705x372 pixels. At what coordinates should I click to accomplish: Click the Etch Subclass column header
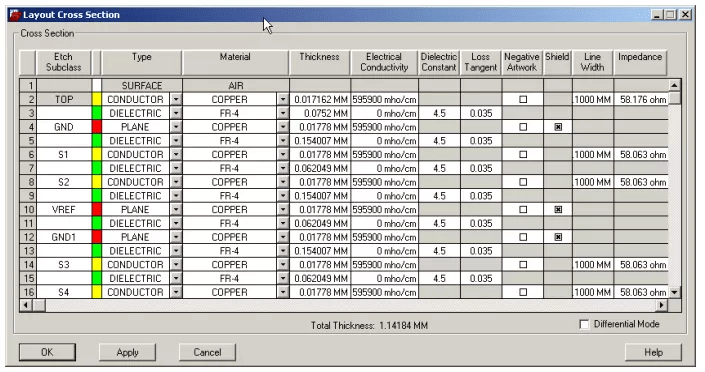click(x=63, y=63)
